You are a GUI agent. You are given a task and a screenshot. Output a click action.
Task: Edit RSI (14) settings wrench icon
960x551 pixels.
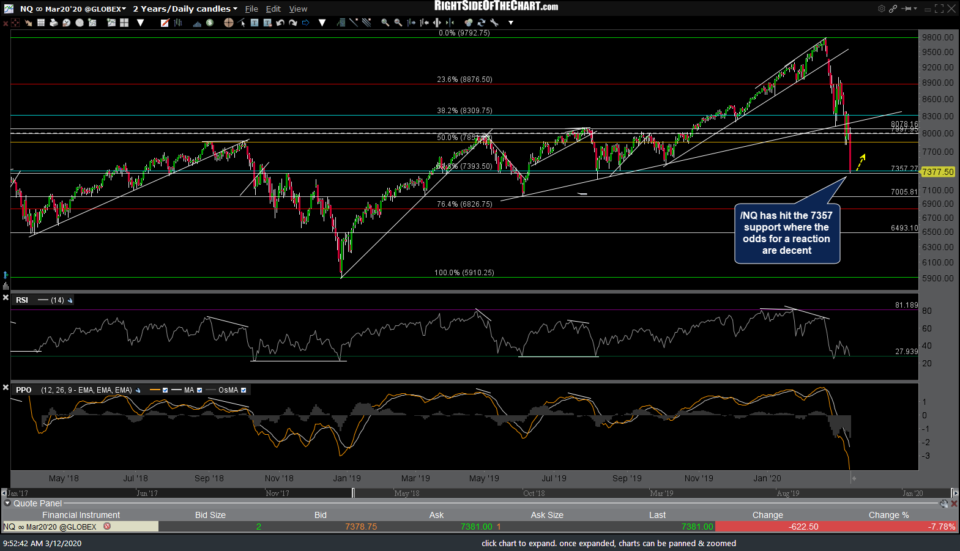click(x=70, y=300)
